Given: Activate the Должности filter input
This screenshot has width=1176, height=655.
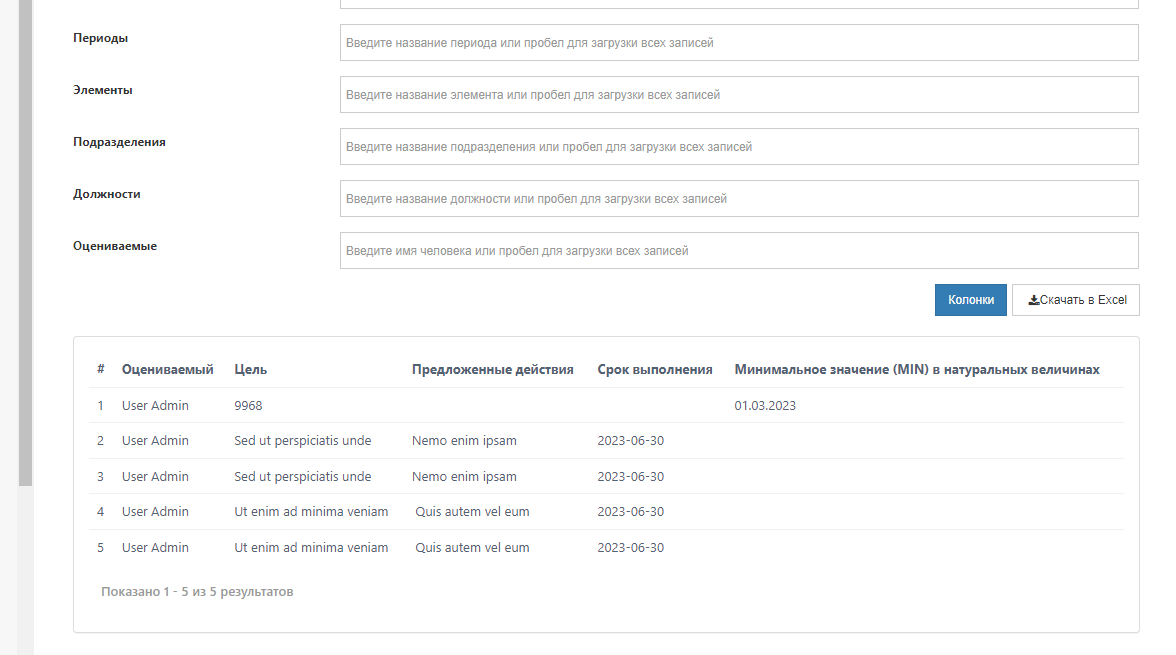Looking at the screenshot, I should 738,199.
